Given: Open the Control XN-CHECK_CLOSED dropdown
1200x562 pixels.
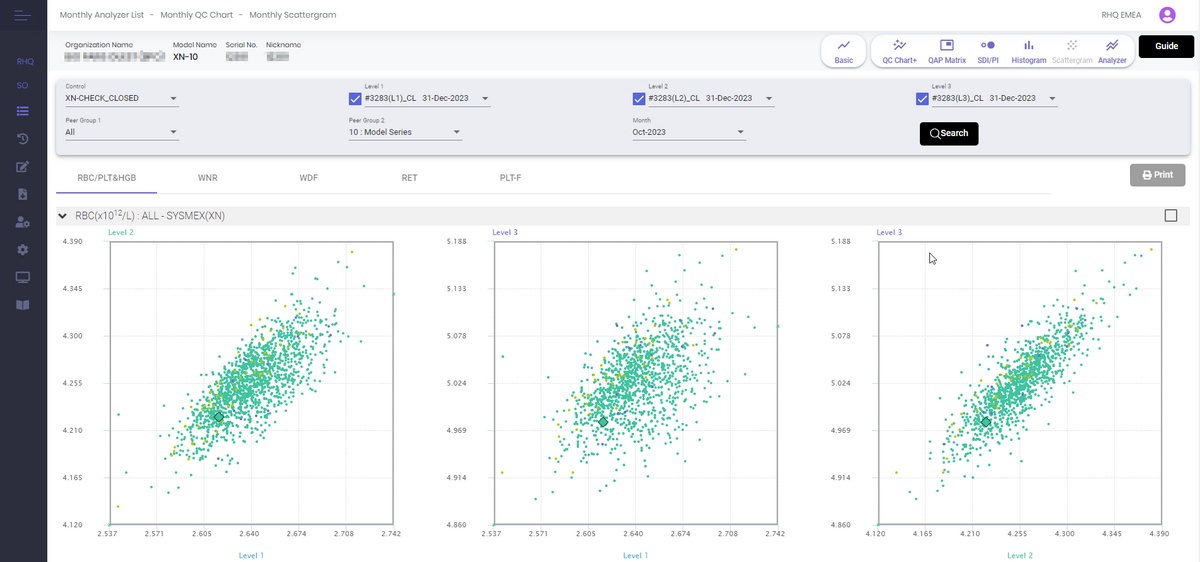Looking at the screenshot, I should pyautogui.click(x=122, y=99).
